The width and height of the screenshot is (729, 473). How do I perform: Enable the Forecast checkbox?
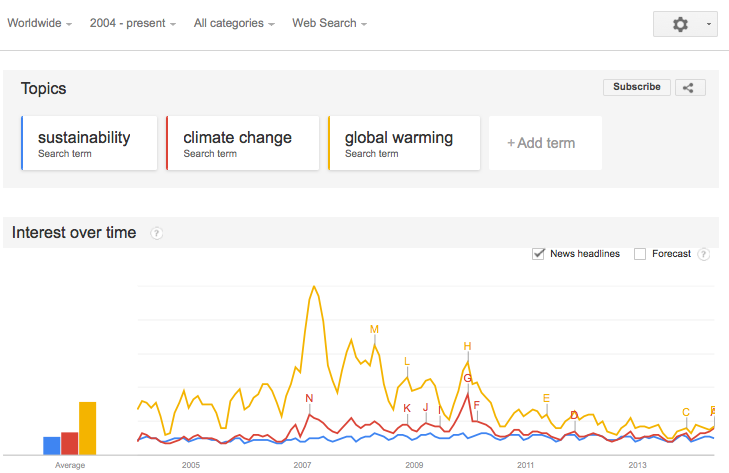(640, 254)
